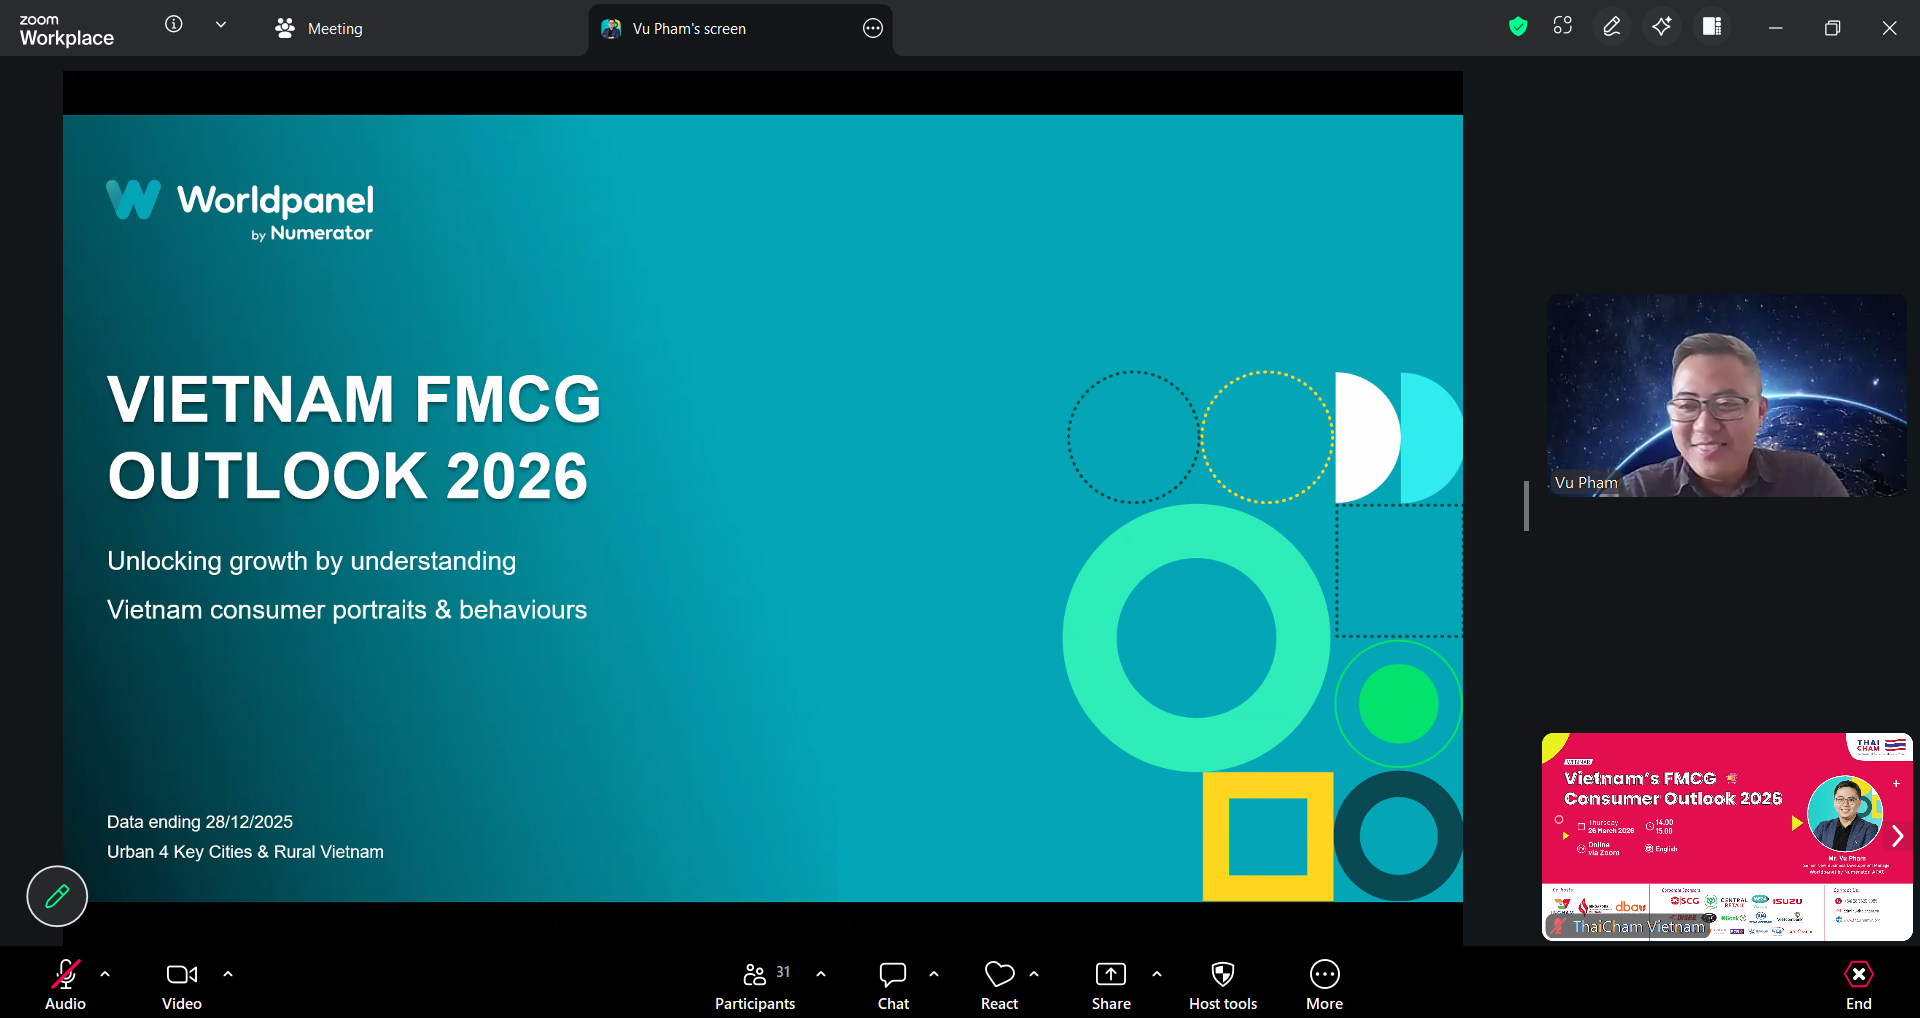Image resolution: width=1920 pixels, height=1018 pixels.
Task: Select the floating annotation pencil button
Action: (56, 896)
